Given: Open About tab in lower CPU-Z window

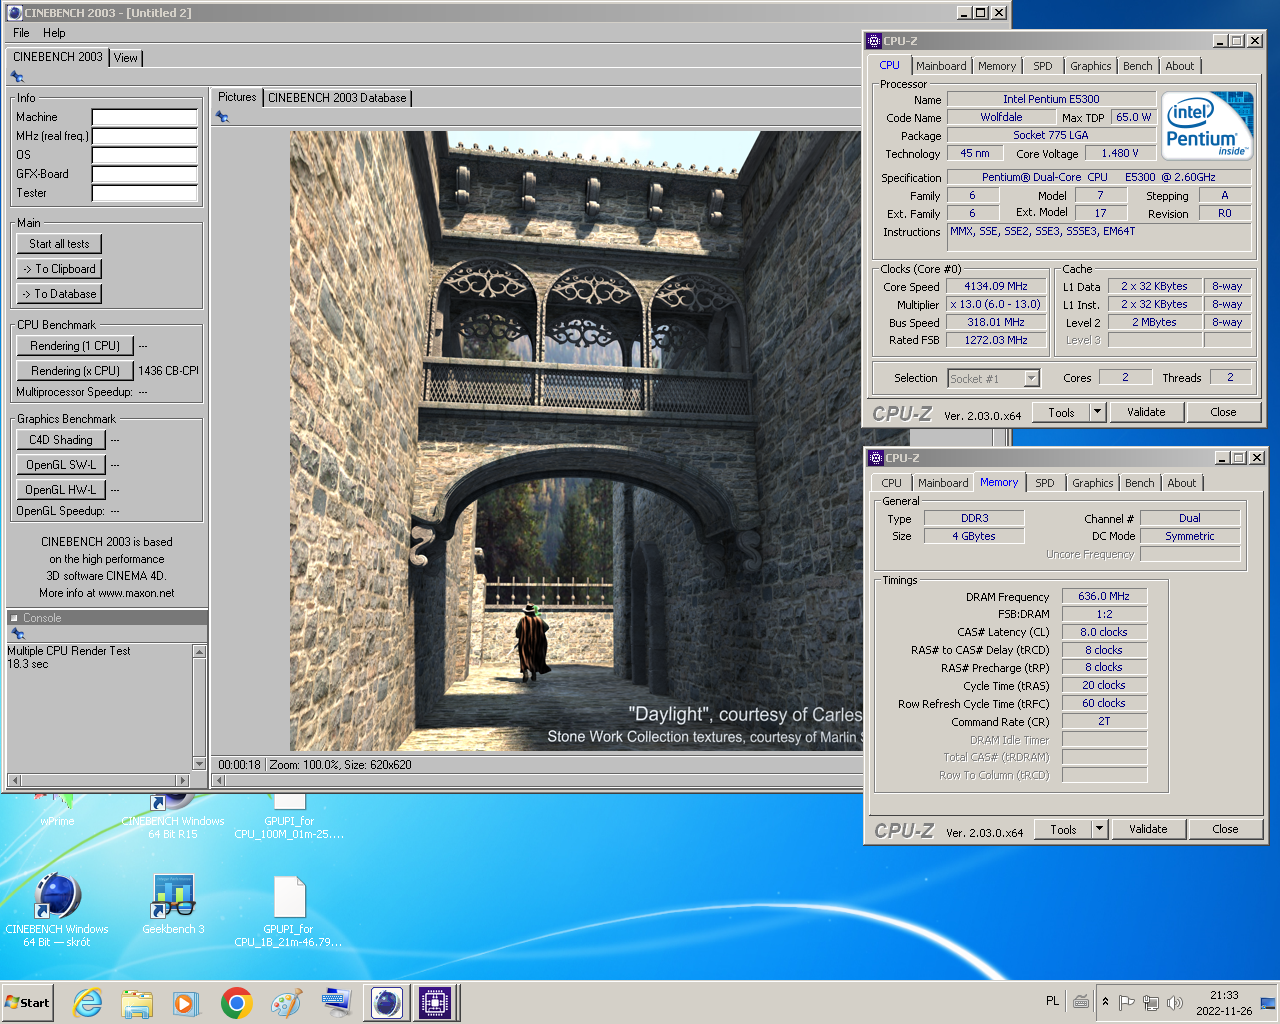Looking at the screenshot, I should [x=1181, y=483].
